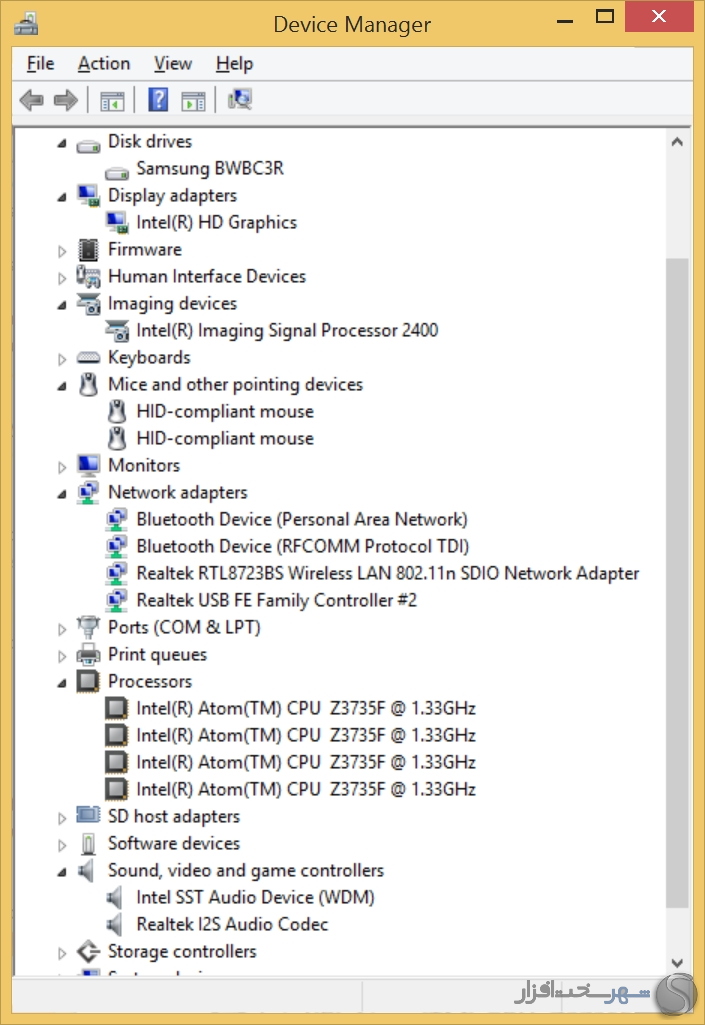Click the Software devices icon
This screenshot has width=705, height=1025.
(88, 843)
